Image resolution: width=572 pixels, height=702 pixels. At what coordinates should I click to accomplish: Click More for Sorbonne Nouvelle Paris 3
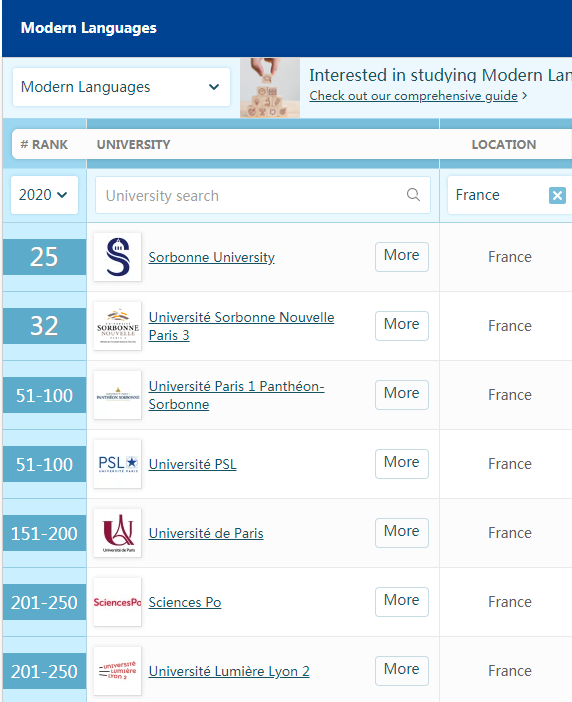402,326
